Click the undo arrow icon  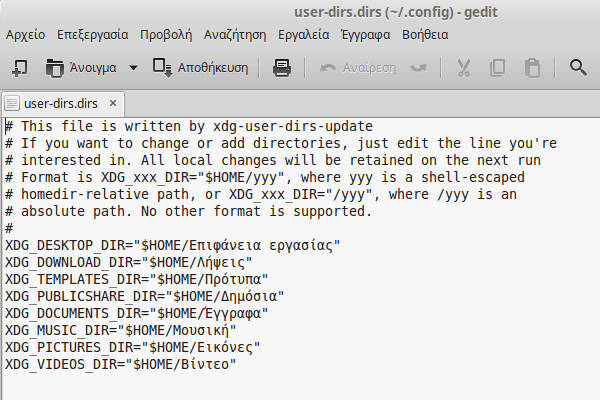(x=328, y=68)
